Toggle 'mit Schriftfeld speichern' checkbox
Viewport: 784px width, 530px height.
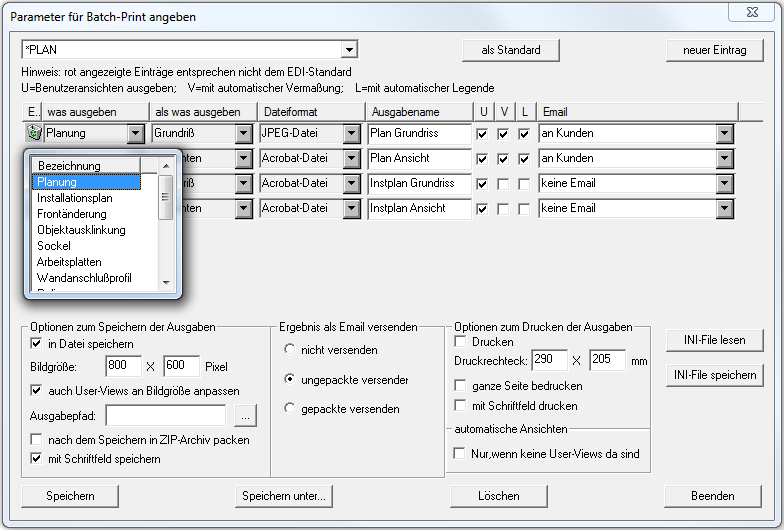tap(36, 458)
